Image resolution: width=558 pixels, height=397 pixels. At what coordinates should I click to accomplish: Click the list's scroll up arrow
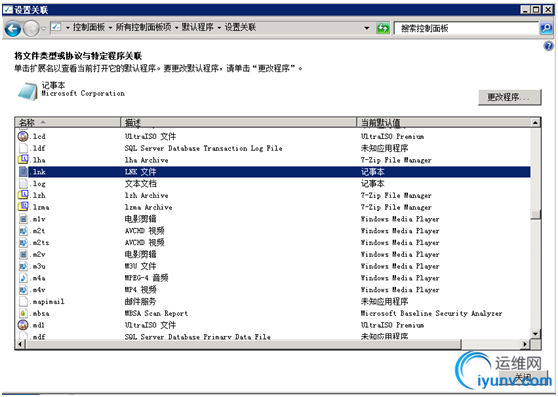(x=535, y=123)
